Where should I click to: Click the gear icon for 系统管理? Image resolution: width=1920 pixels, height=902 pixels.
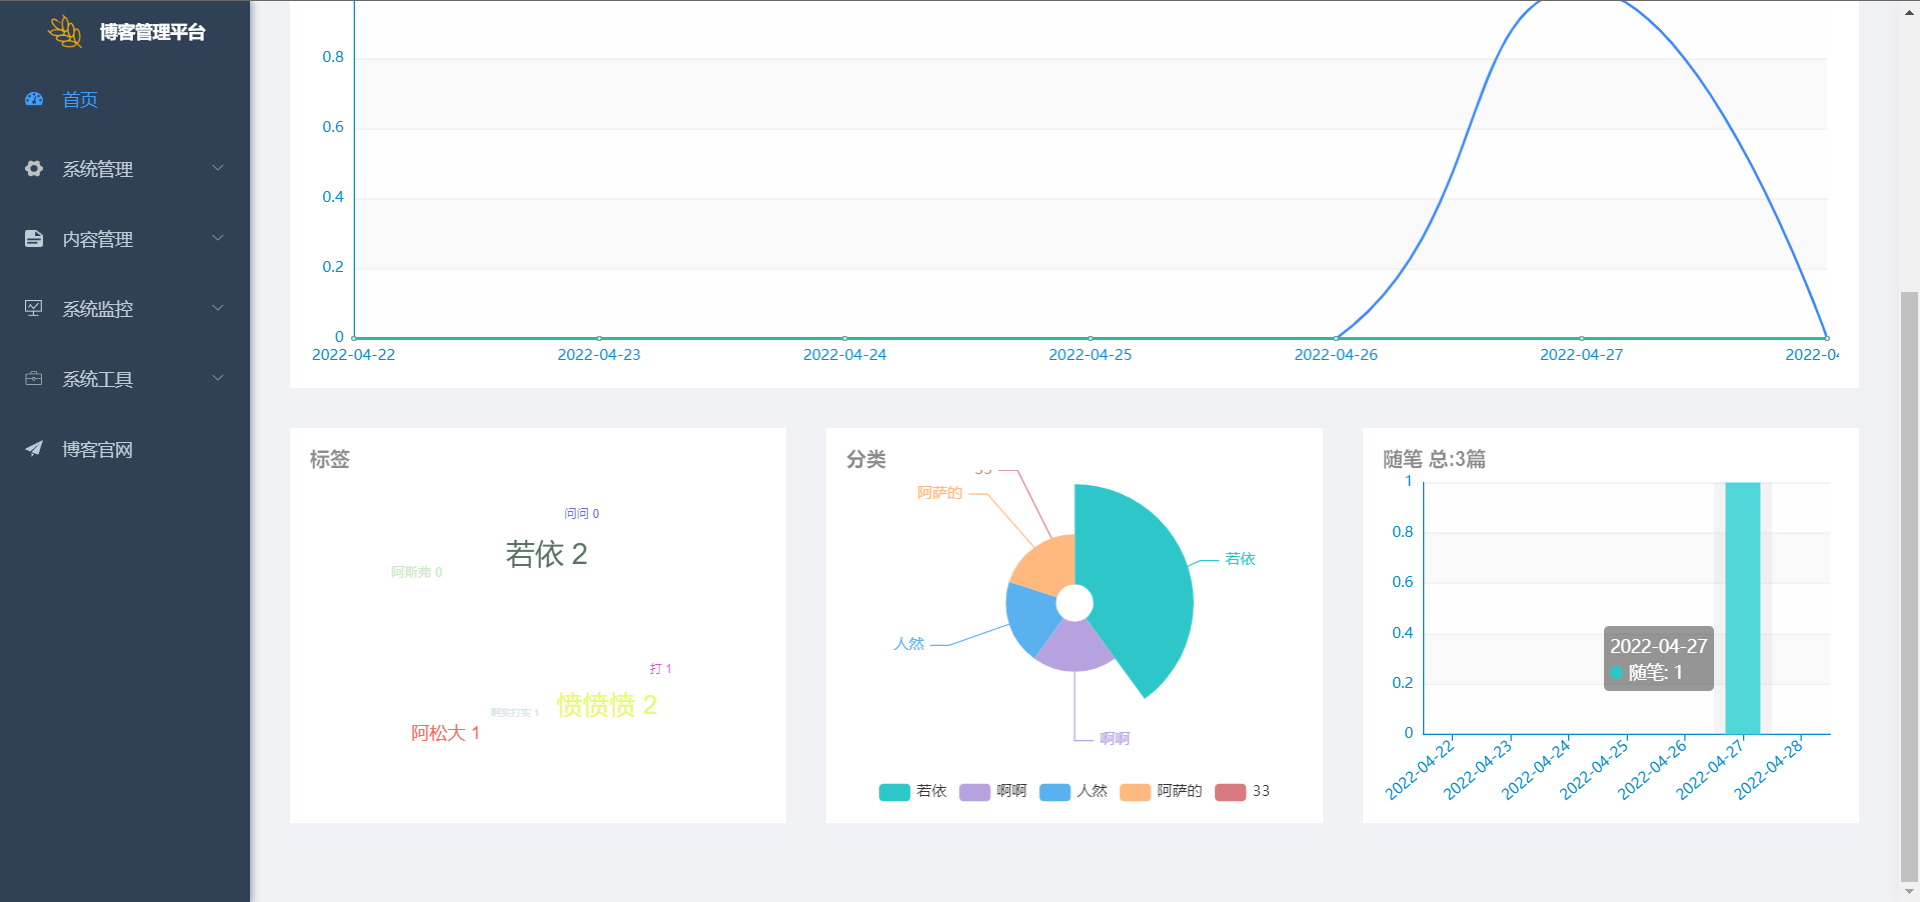click(x=34, y=169)
